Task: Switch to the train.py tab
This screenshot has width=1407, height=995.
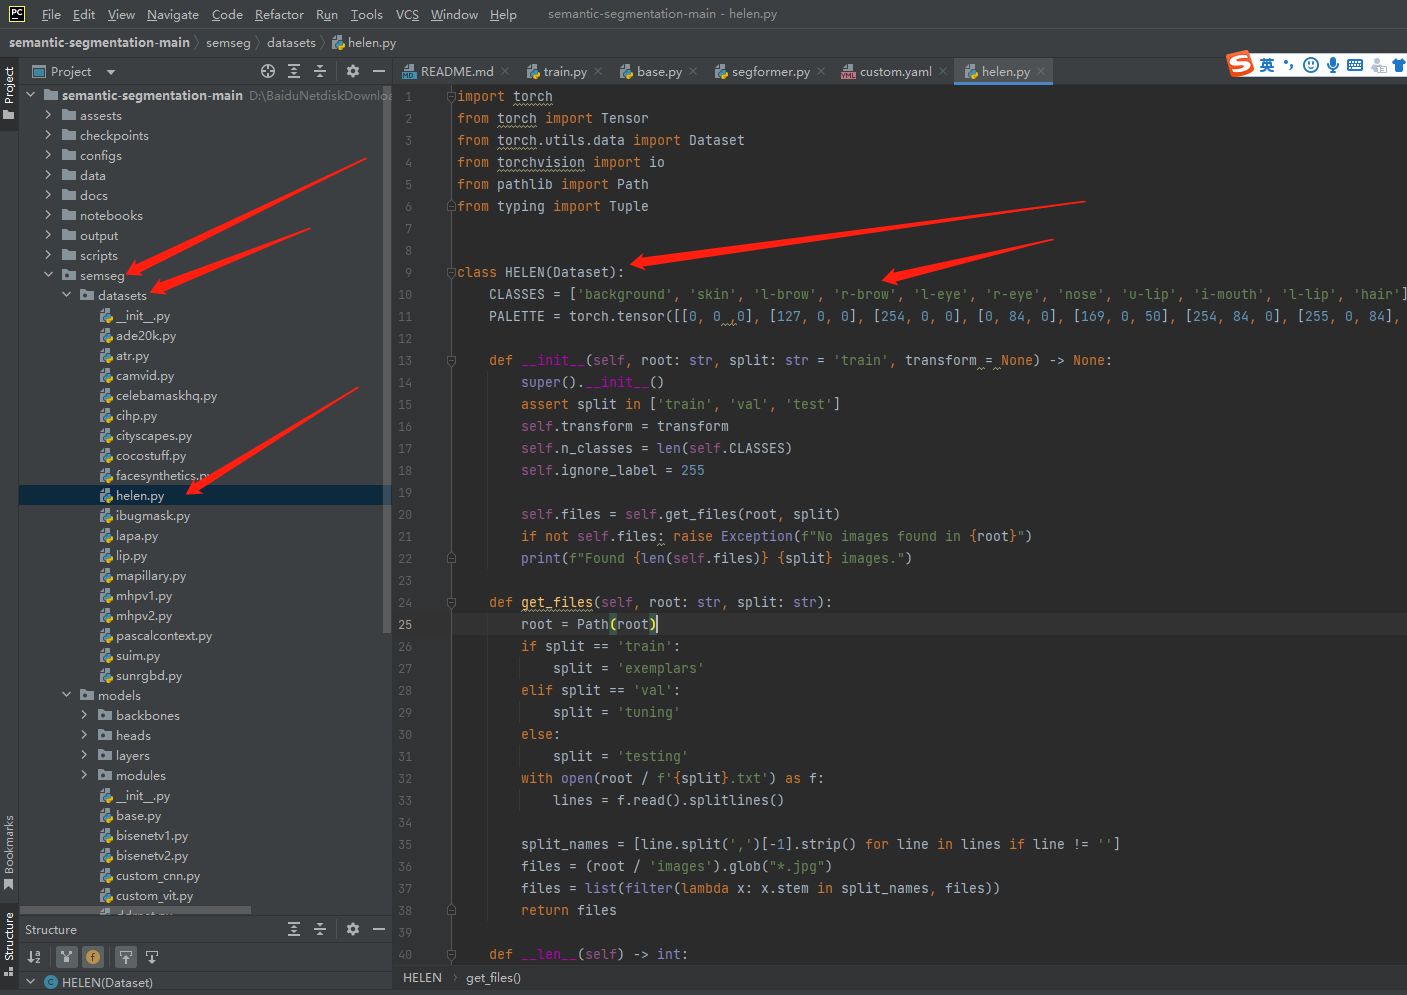Action: (564, 71)
